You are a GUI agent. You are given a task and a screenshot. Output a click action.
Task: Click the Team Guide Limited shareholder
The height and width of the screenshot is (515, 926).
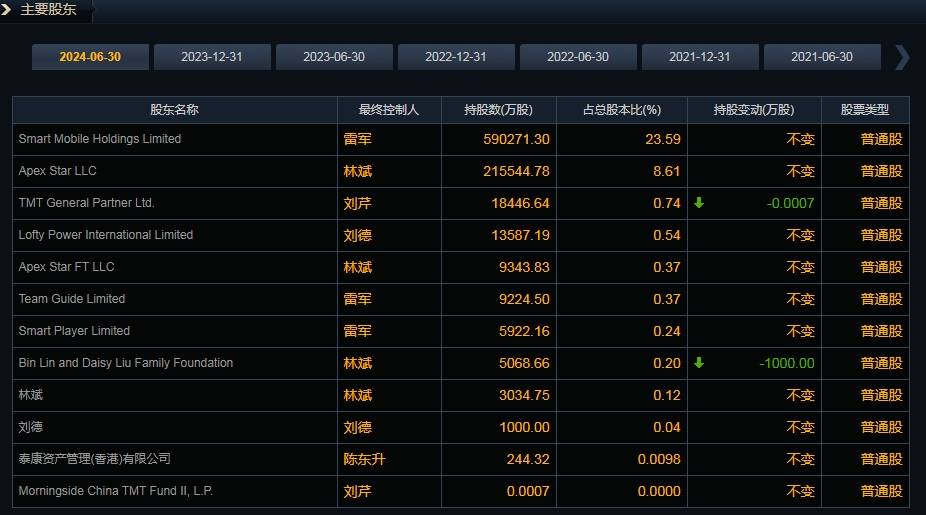tap(71, 298)
